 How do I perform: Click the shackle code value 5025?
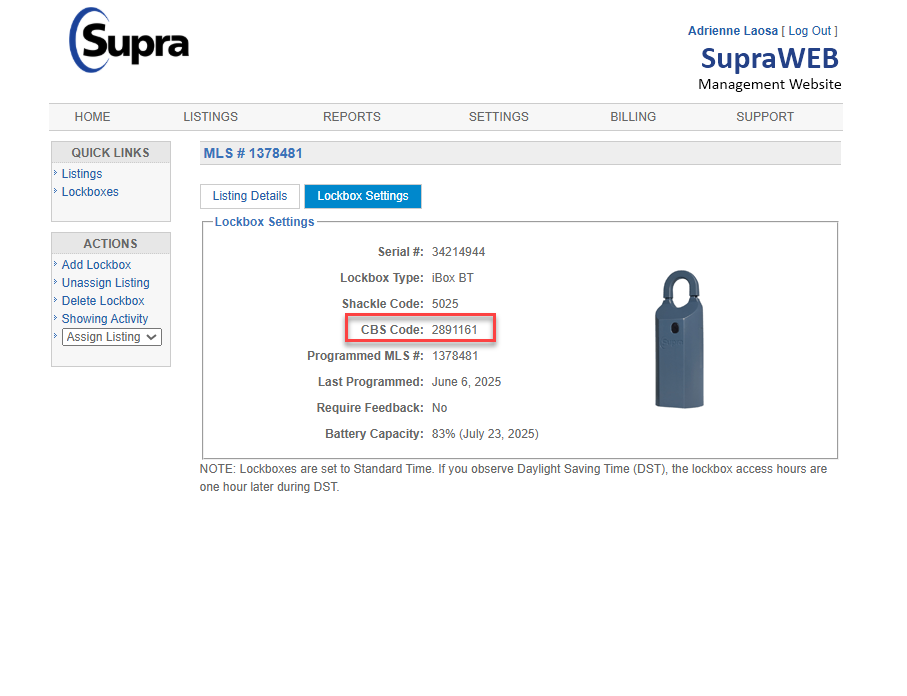pyautogui.click(x=445, y=304)
